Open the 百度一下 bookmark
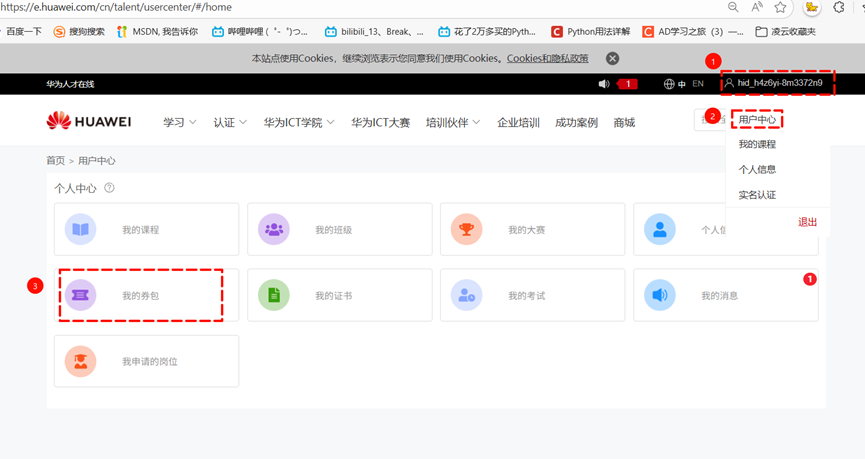865x459 pixels. coord(22,31)
